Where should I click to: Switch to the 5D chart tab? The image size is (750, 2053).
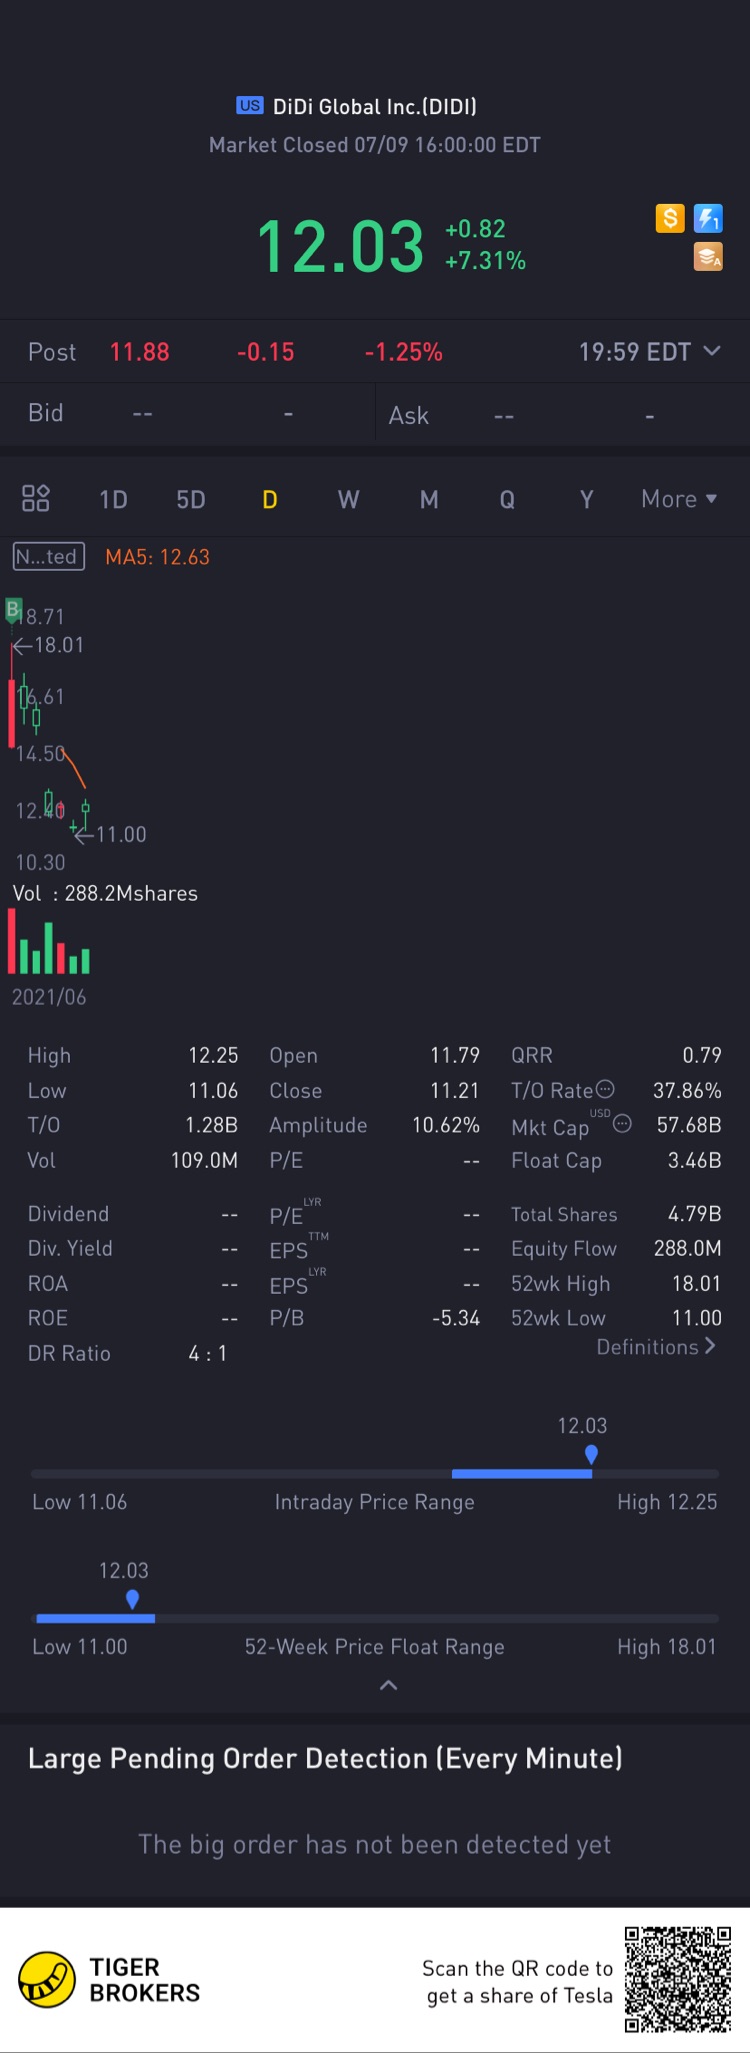click(191, 499)
